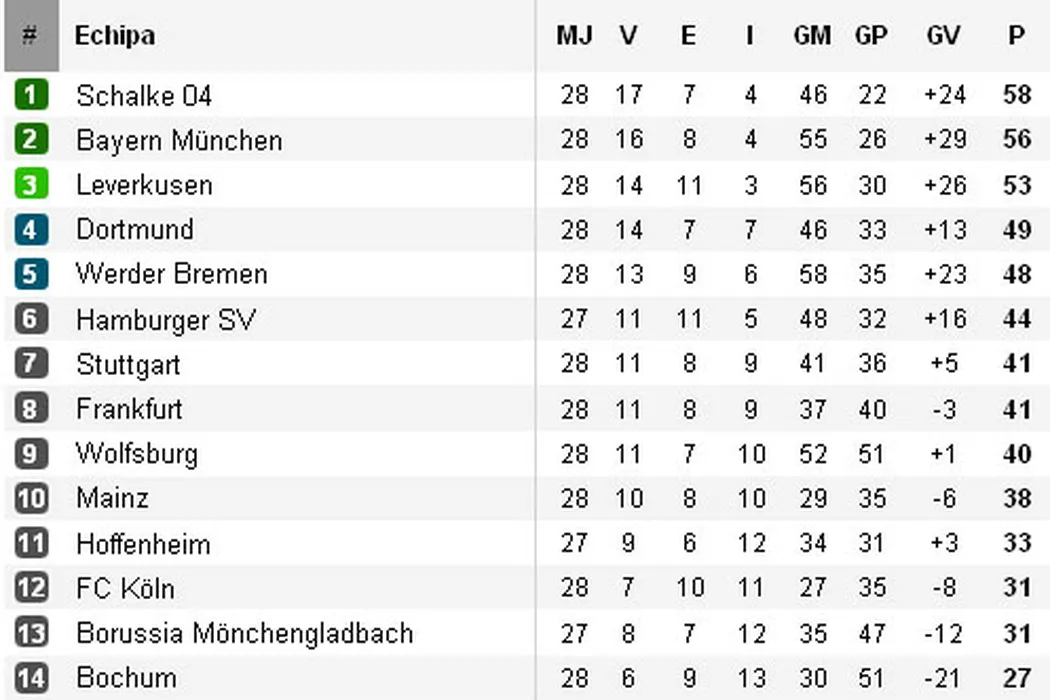
Task: Click the light green rank 3 badge
Action: [31, 185]
